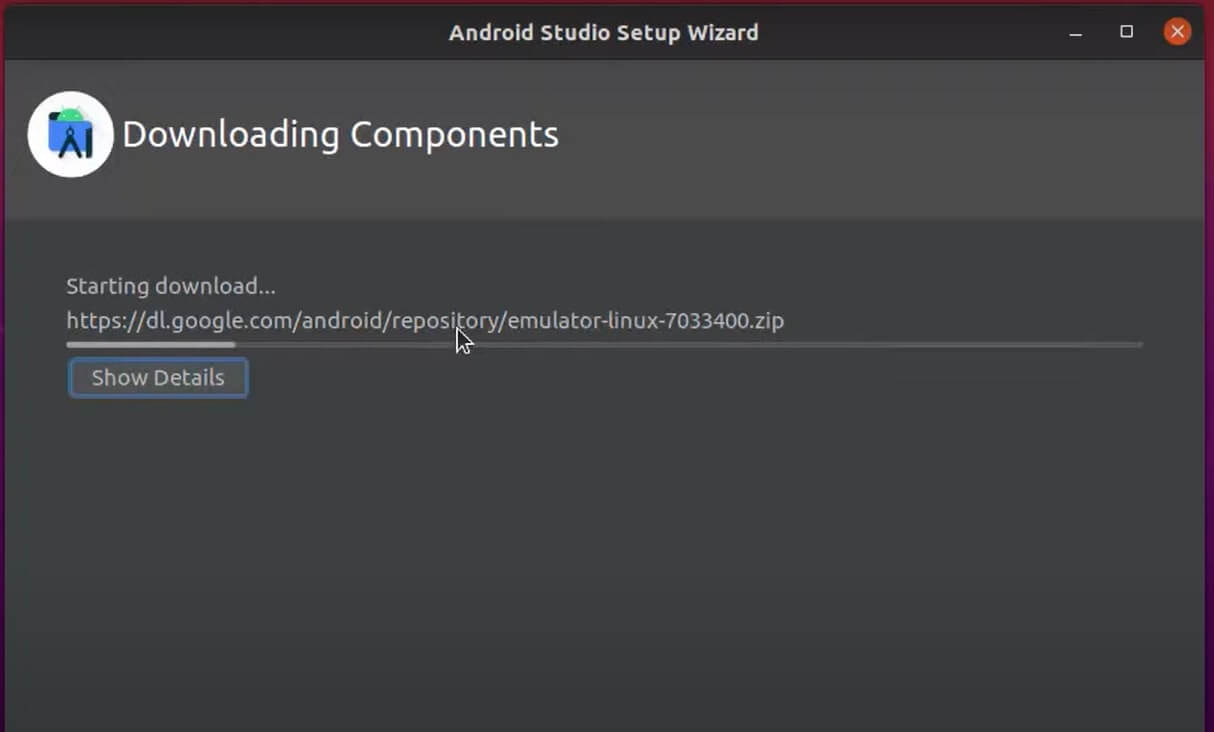The image size is (1214, 732).
Task: Click the unfilled portion of the download progress bar
Action: click(700, 345)
